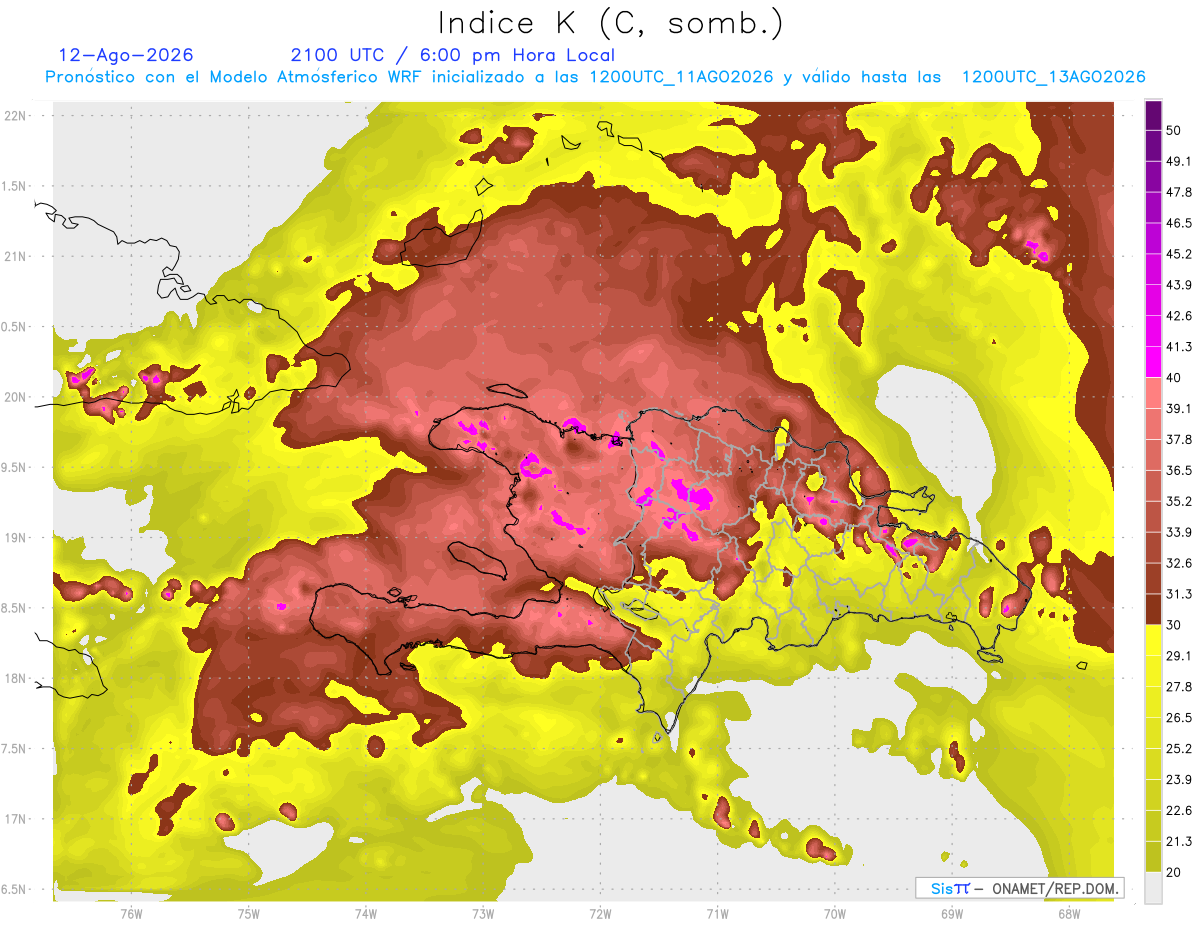Click the '70W' longitude axis label

click(x=835, y=913)
